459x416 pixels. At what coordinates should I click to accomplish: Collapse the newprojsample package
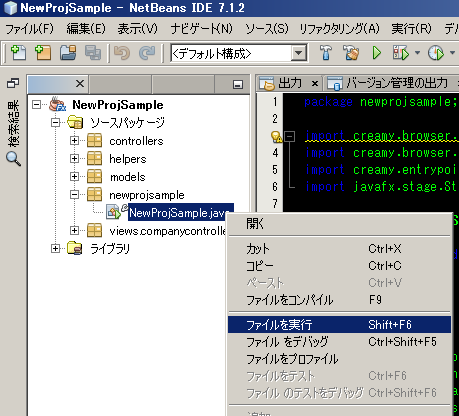pyautogui.click(x=74, y=194)
